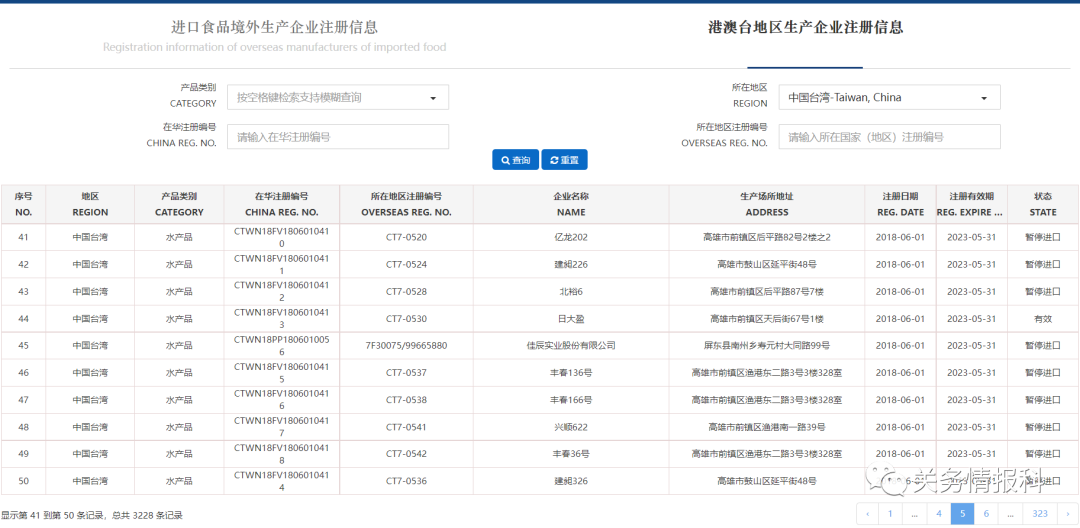
Task: Click the REG. DATE column header
Action: 900,204
